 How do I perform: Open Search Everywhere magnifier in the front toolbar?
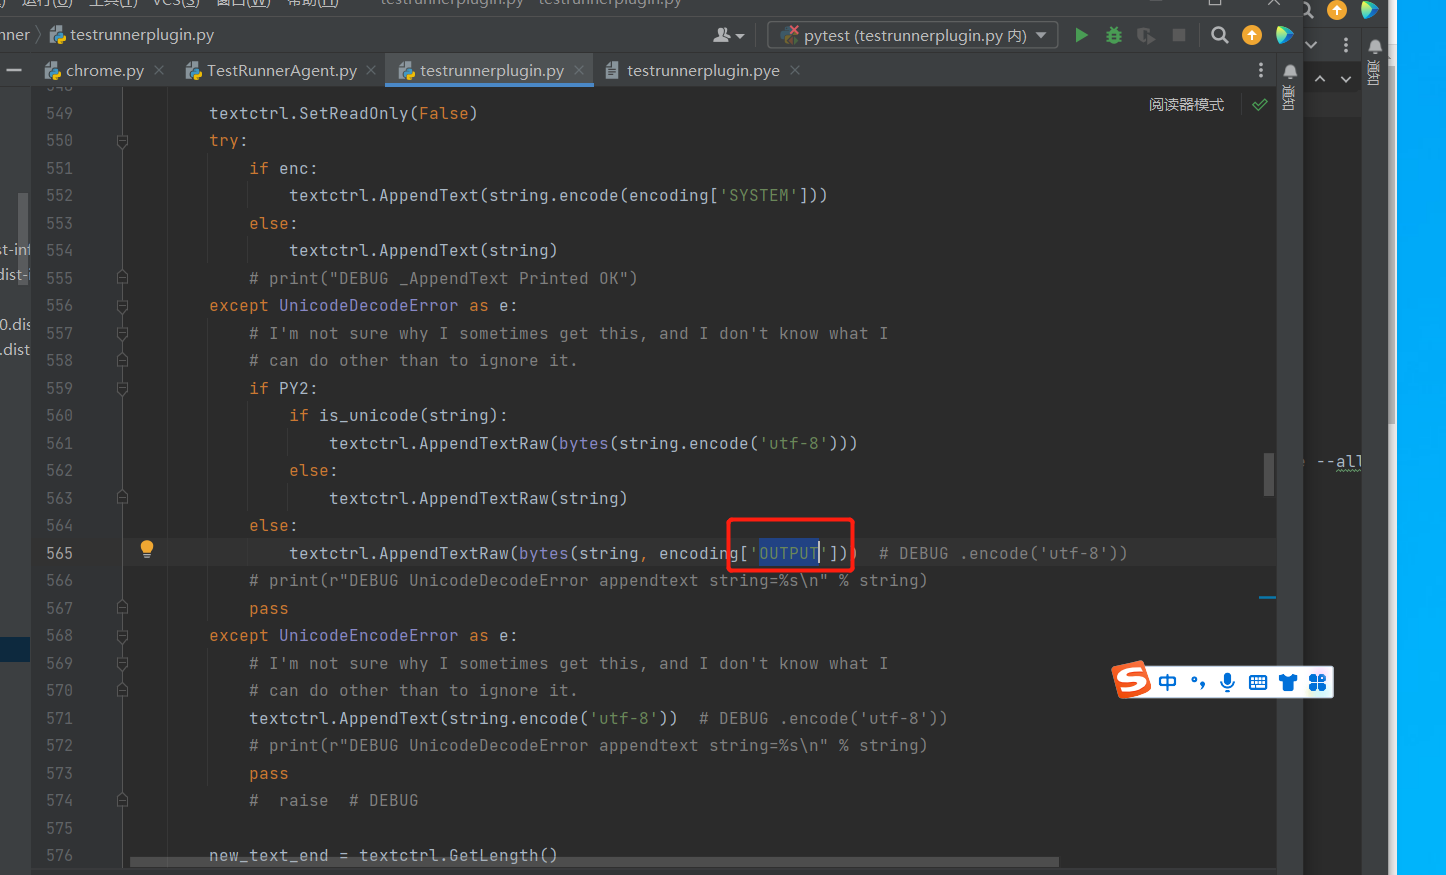pyautogui.click(x=1219, y=35)
